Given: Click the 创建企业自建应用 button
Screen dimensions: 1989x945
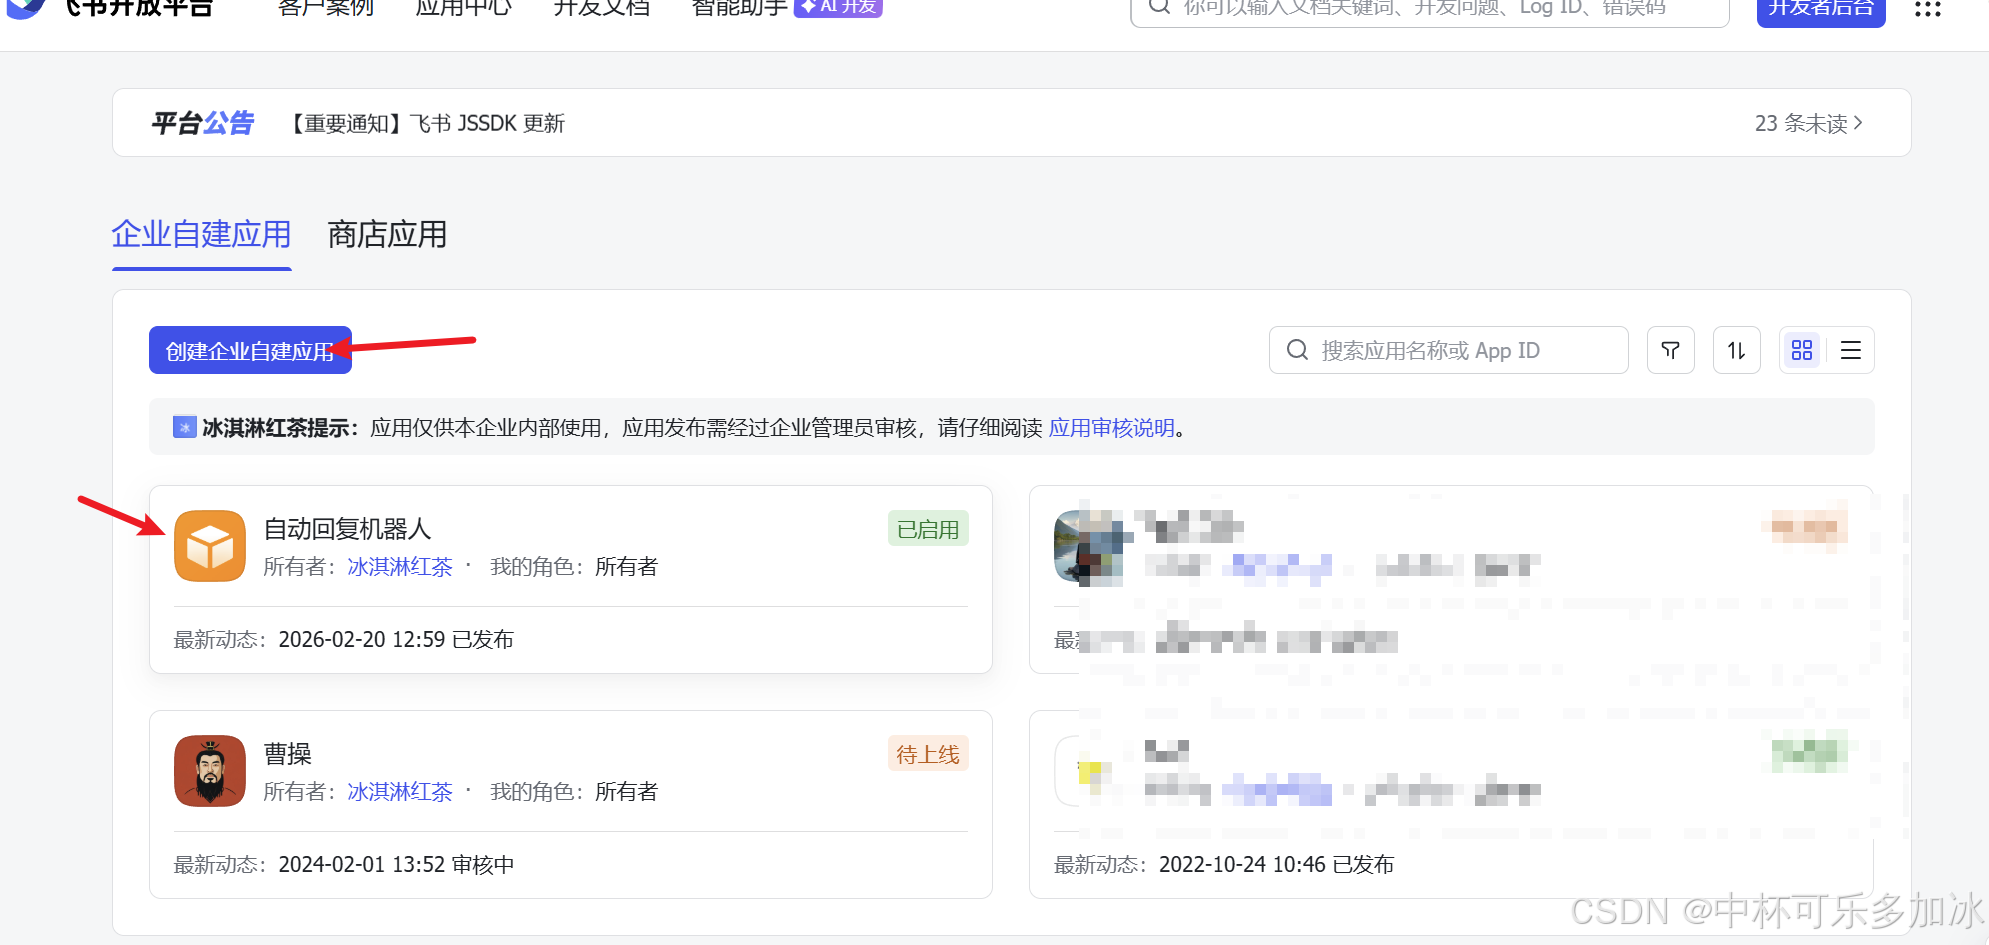Looking at the screenshot, I should (250, 350).
